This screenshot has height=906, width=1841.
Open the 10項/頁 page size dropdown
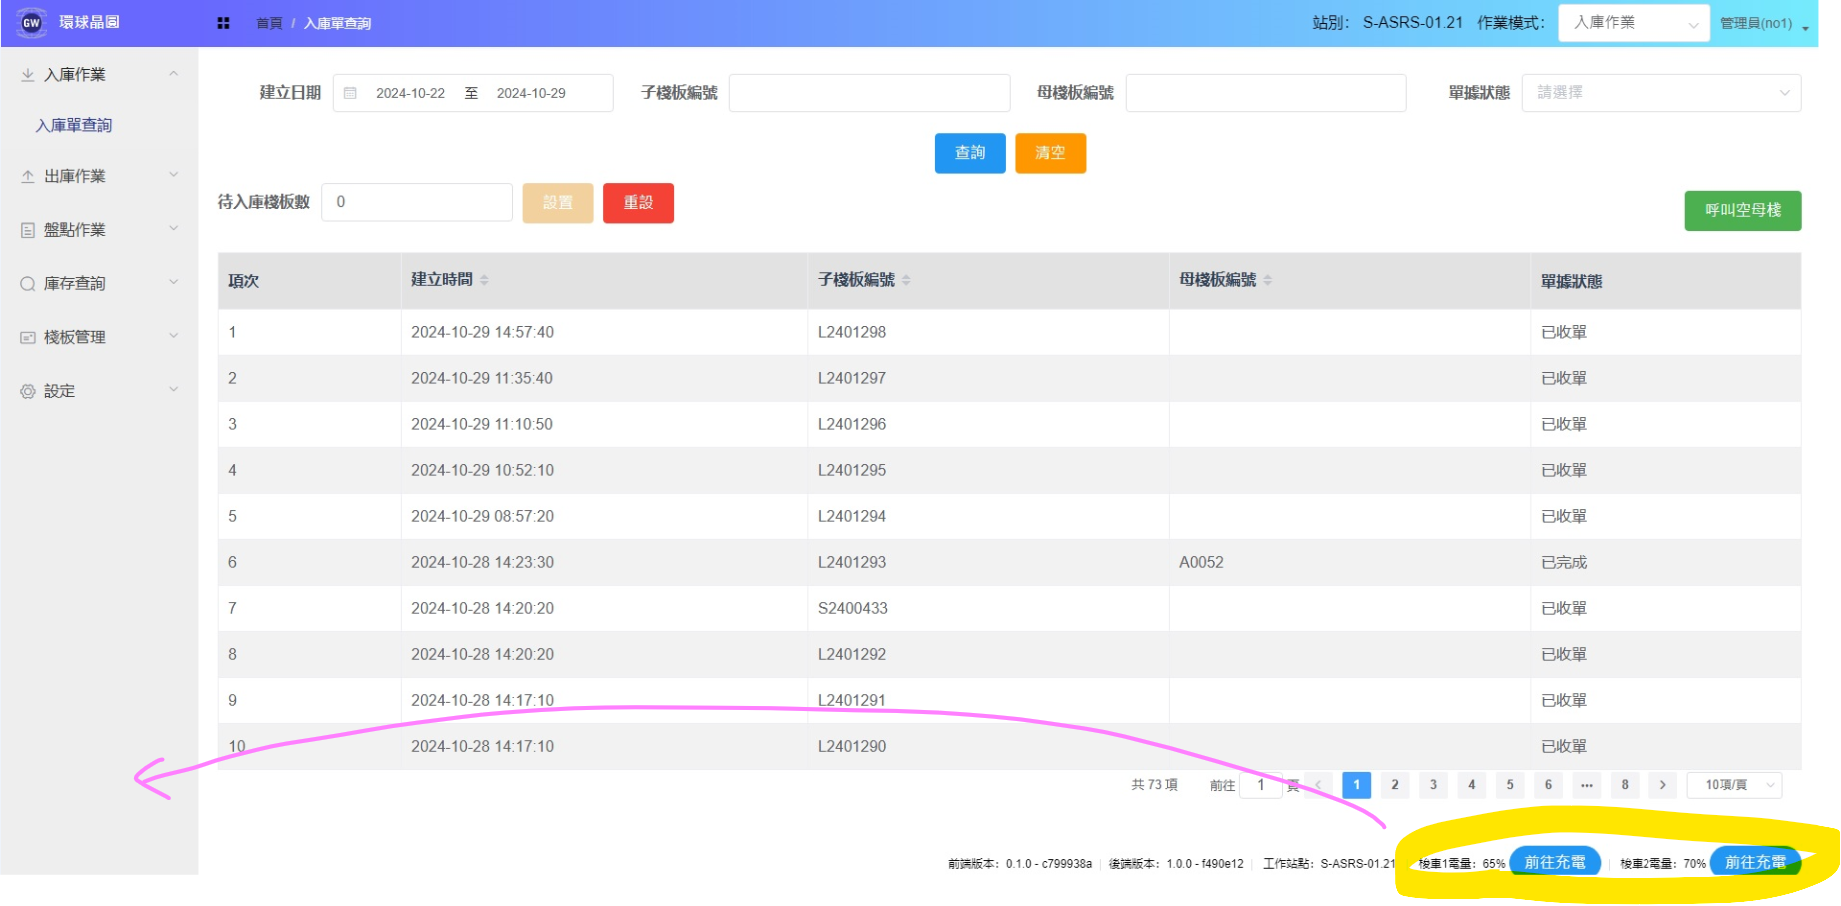1734,785
